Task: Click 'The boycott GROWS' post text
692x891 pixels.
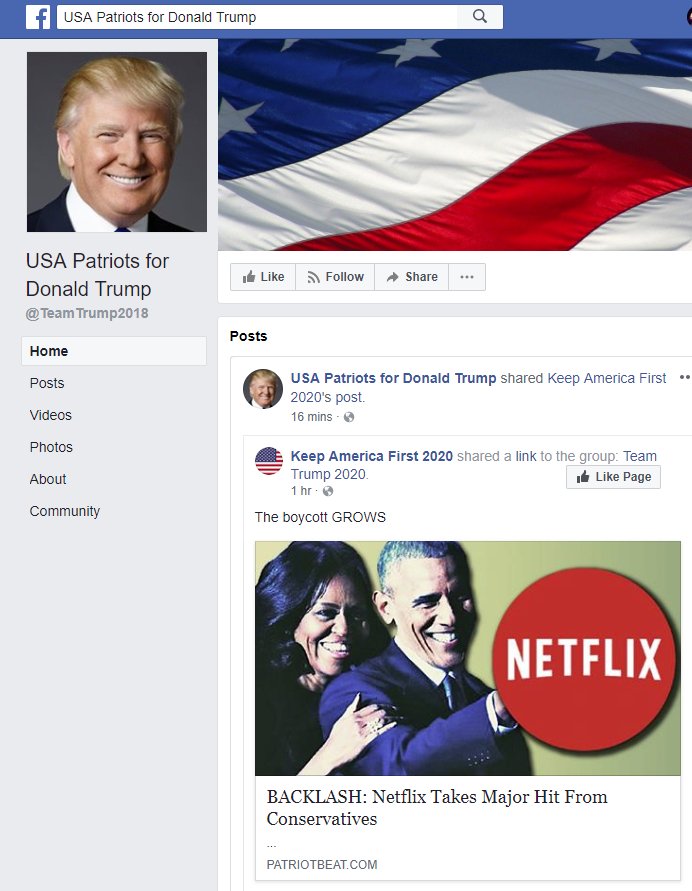Action: pos(320,517)
